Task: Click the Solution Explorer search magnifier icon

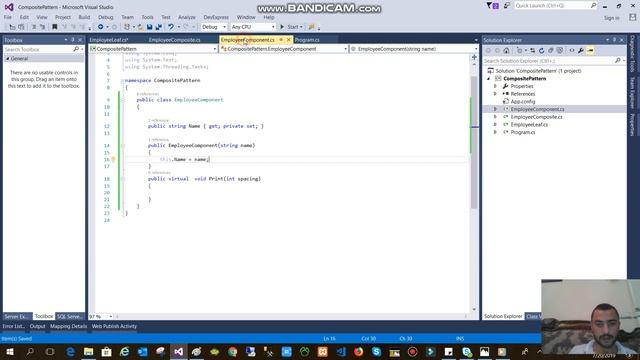Action: [618, 60]
